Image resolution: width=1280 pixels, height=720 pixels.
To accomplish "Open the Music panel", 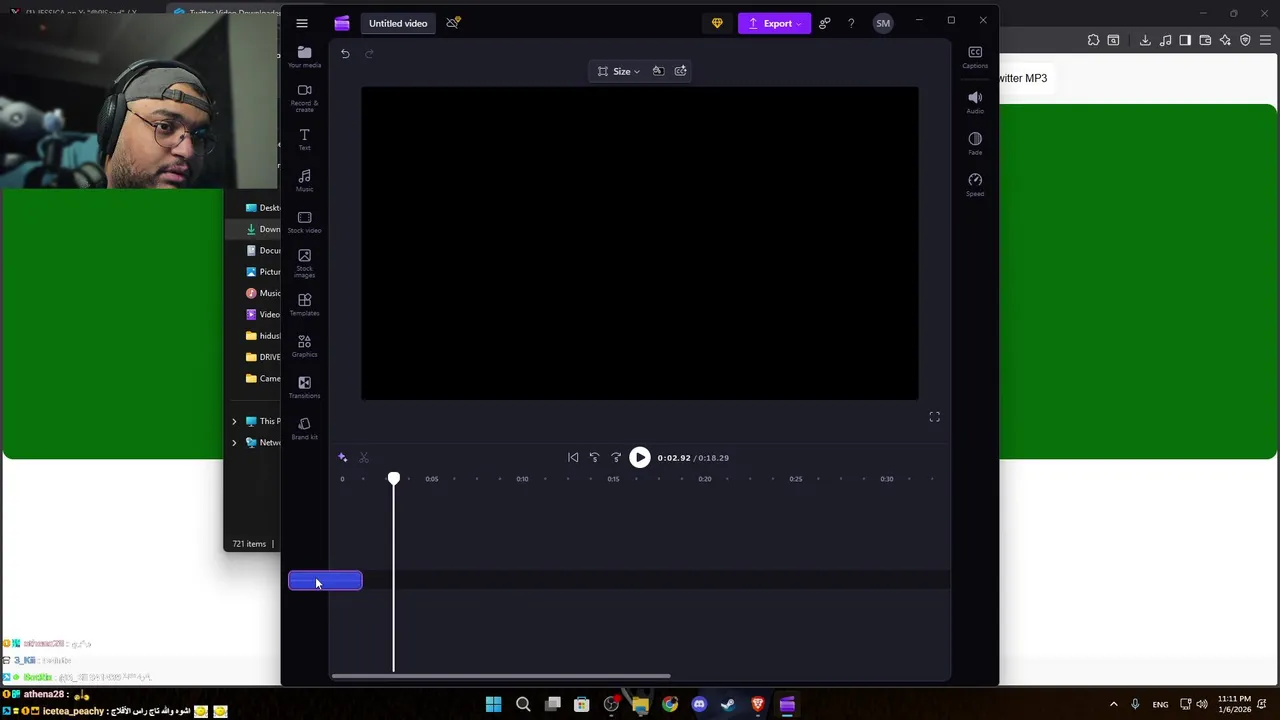I will (305, 180).
